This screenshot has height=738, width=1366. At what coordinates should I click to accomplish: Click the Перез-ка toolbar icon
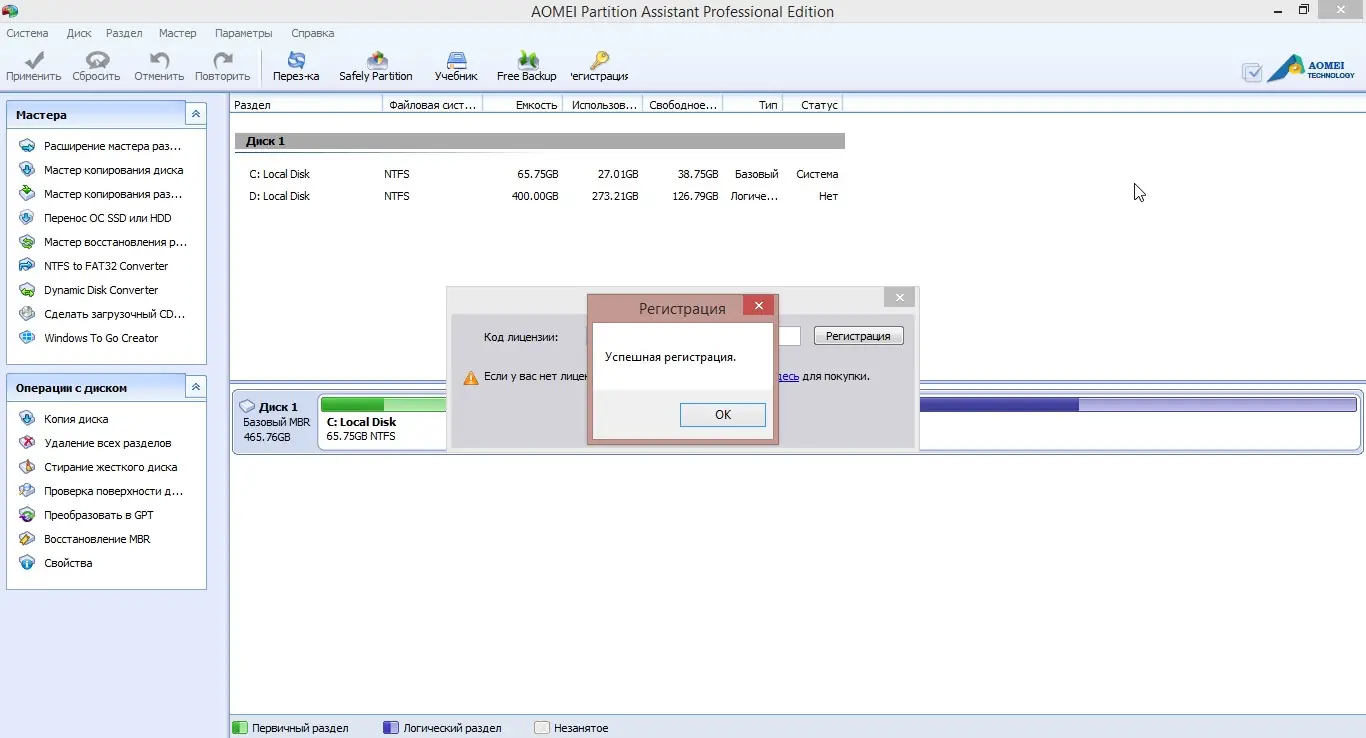click(296, 67)
